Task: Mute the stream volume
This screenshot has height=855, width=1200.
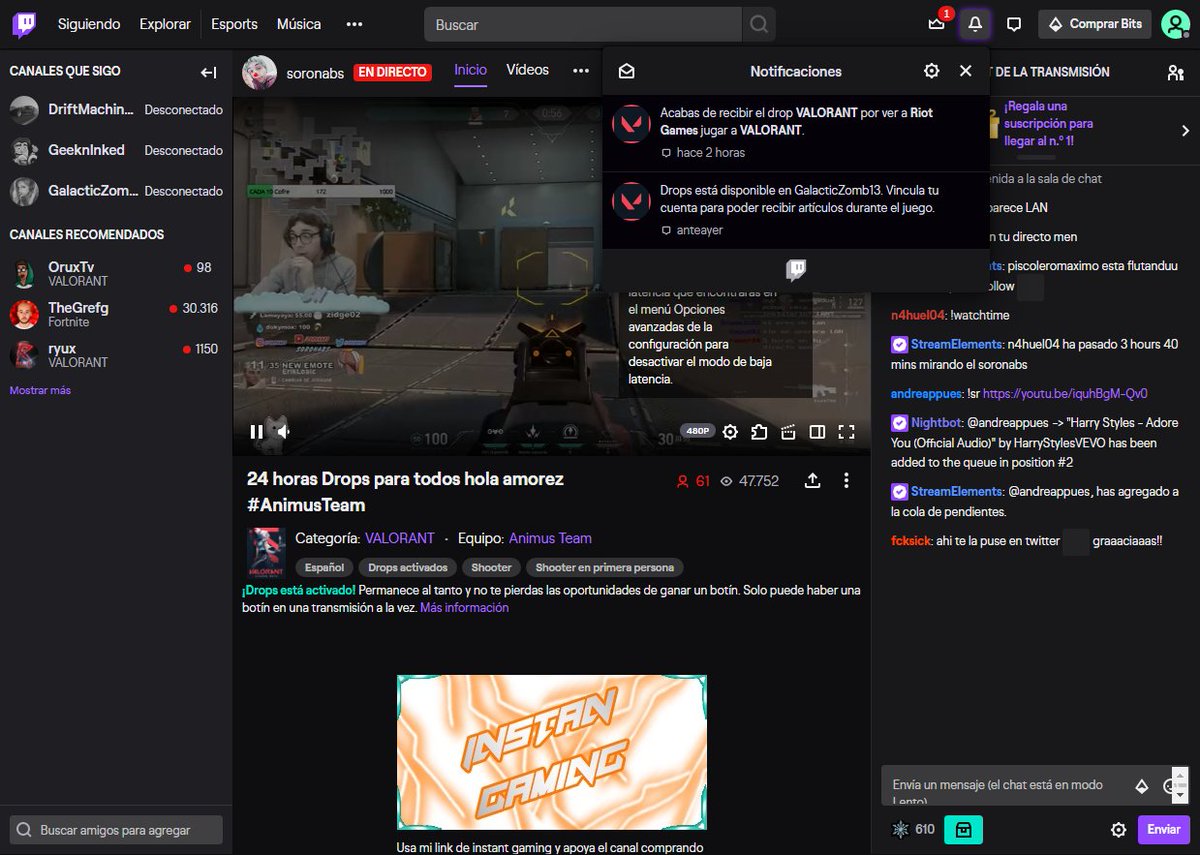Action: 284,432
